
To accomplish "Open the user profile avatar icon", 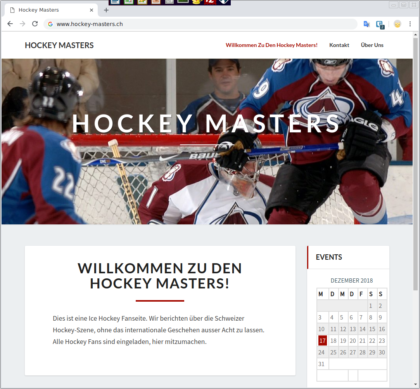I will tap(397, 24).
